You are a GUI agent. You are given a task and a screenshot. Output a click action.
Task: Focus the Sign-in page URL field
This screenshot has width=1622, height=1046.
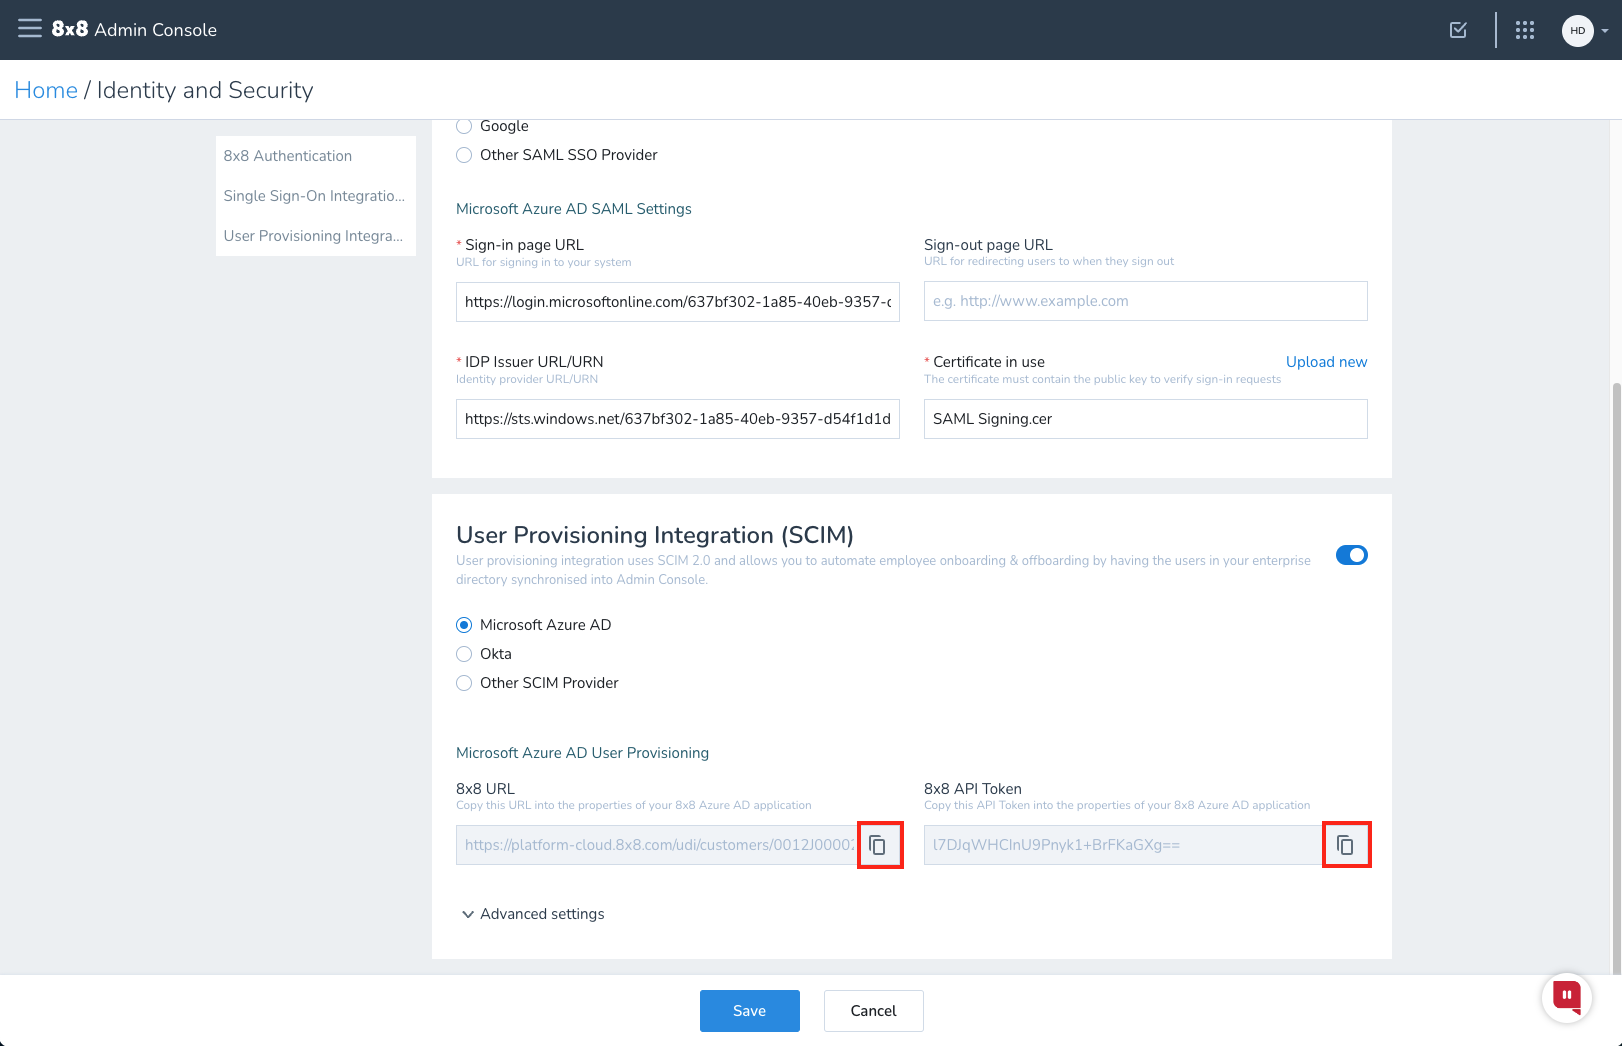678,301
